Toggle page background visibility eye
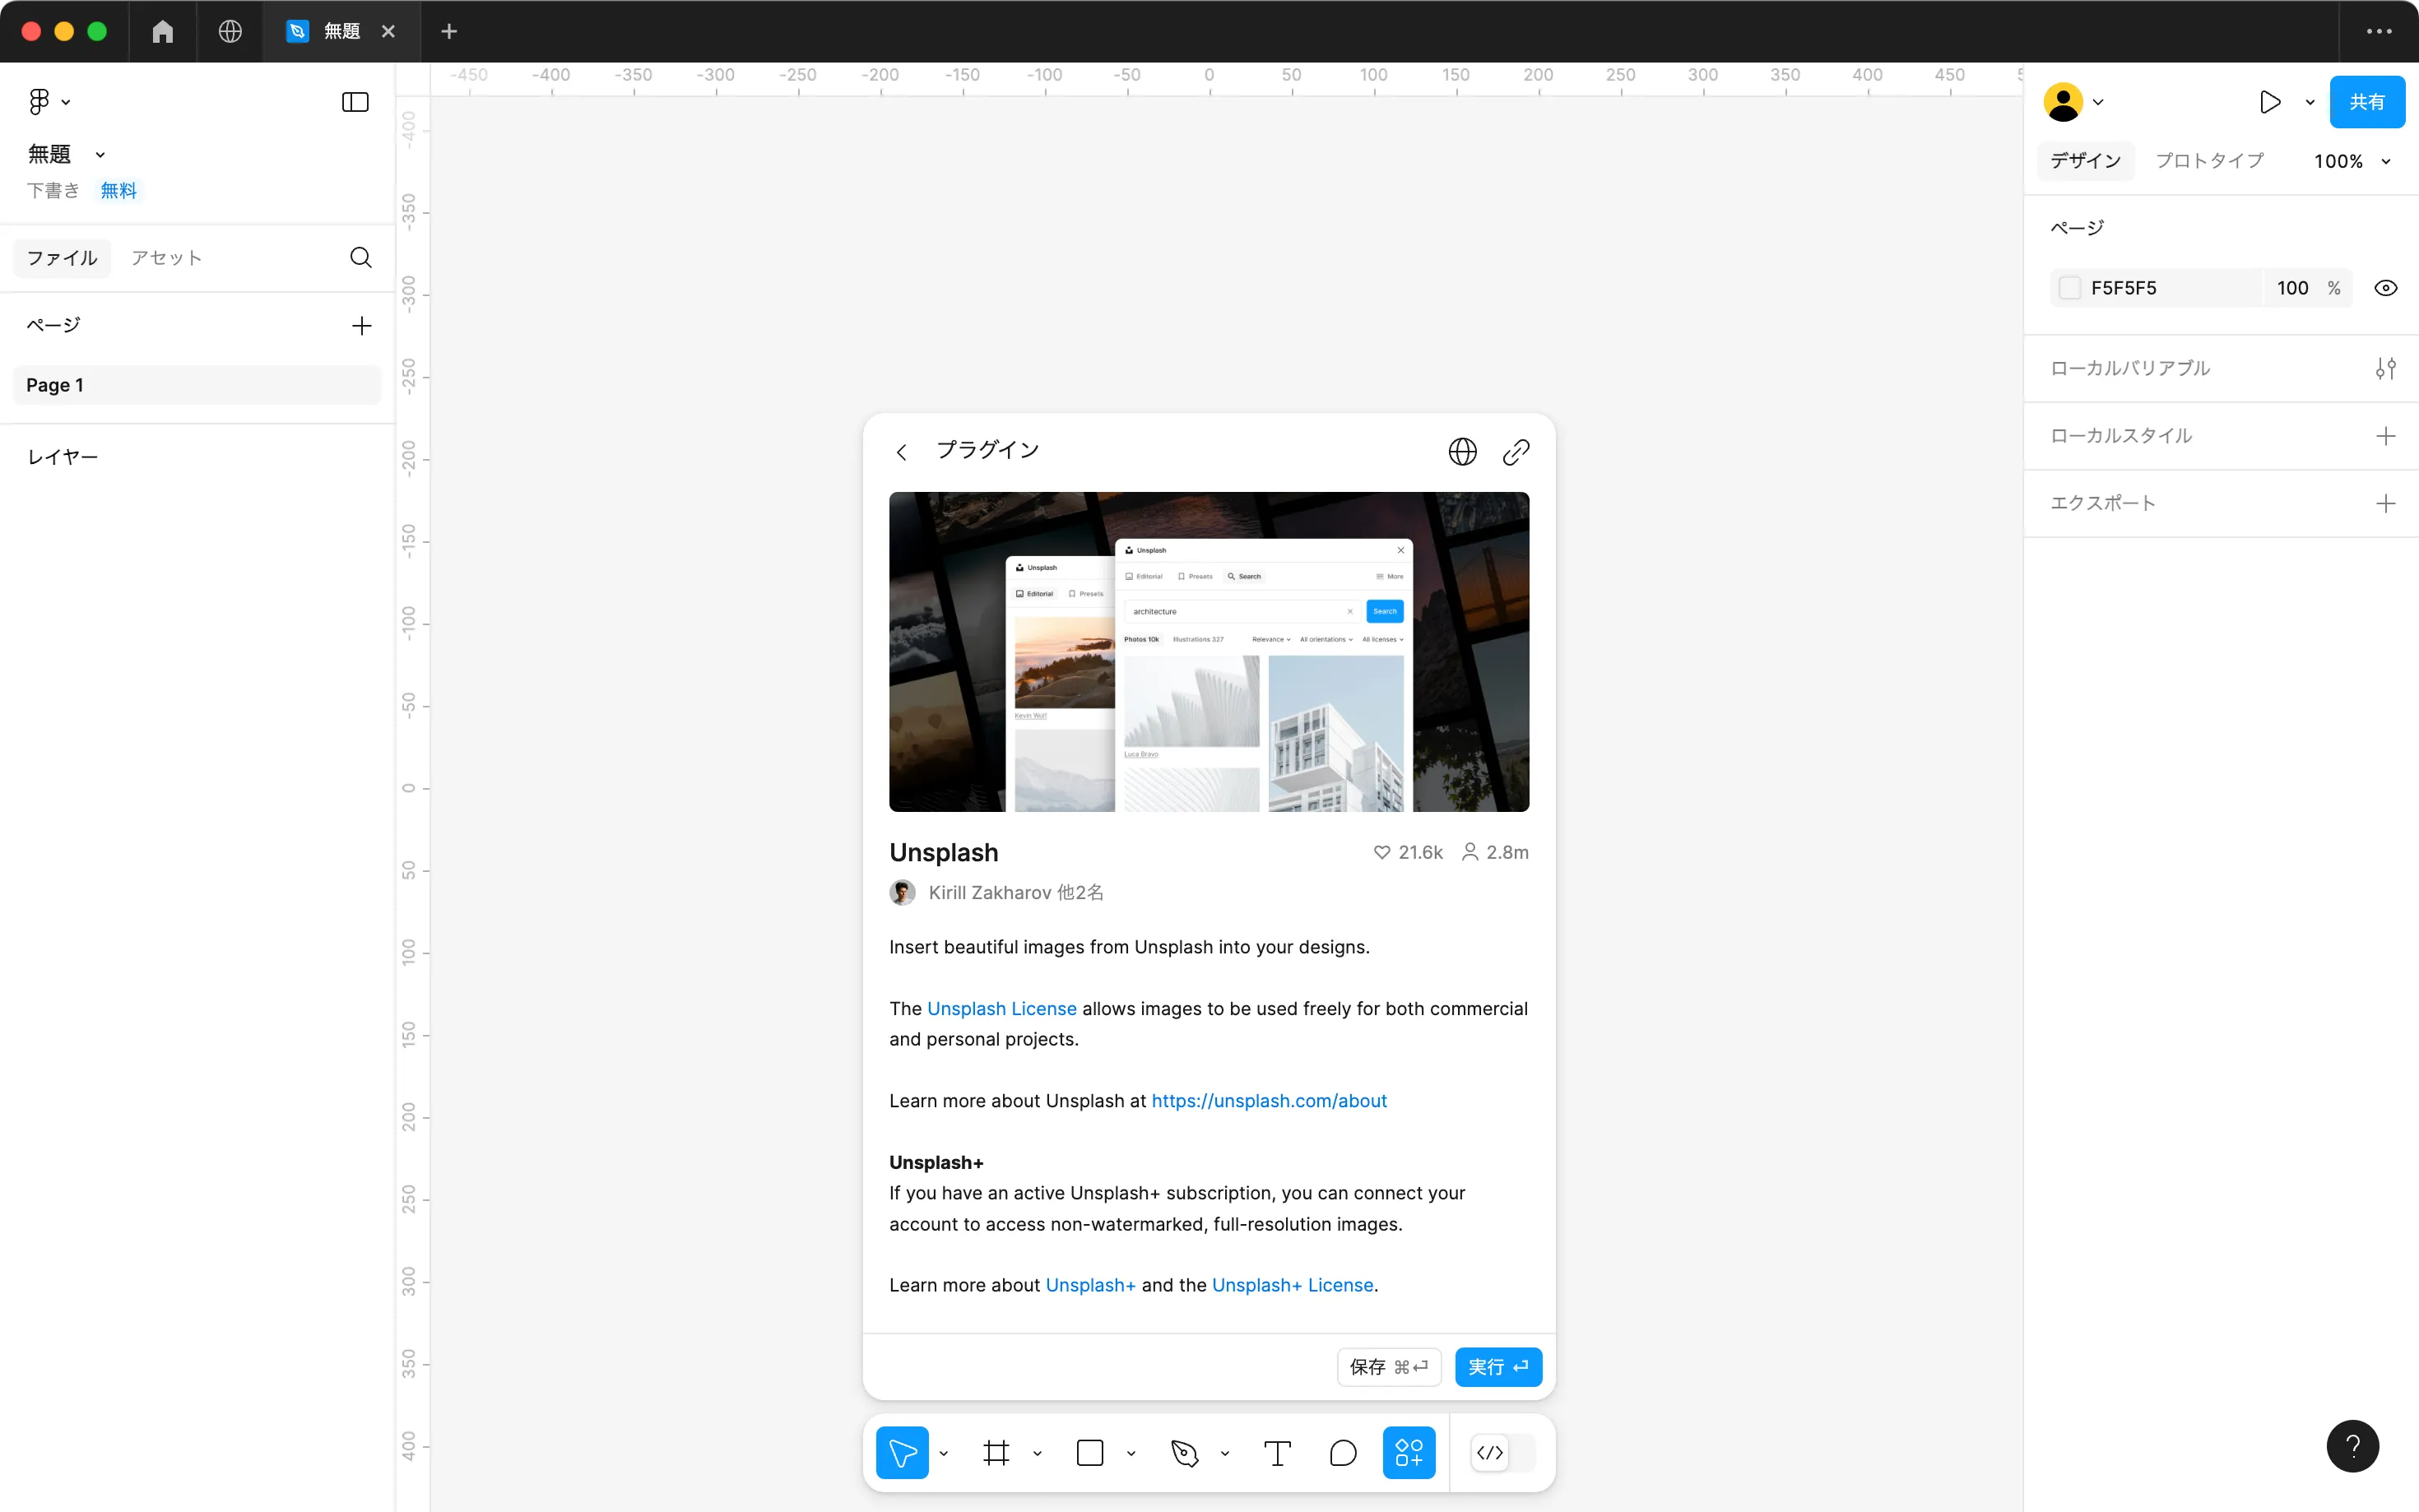The height and width of the screenshot is (1512, 2419). click(2385, 288)
